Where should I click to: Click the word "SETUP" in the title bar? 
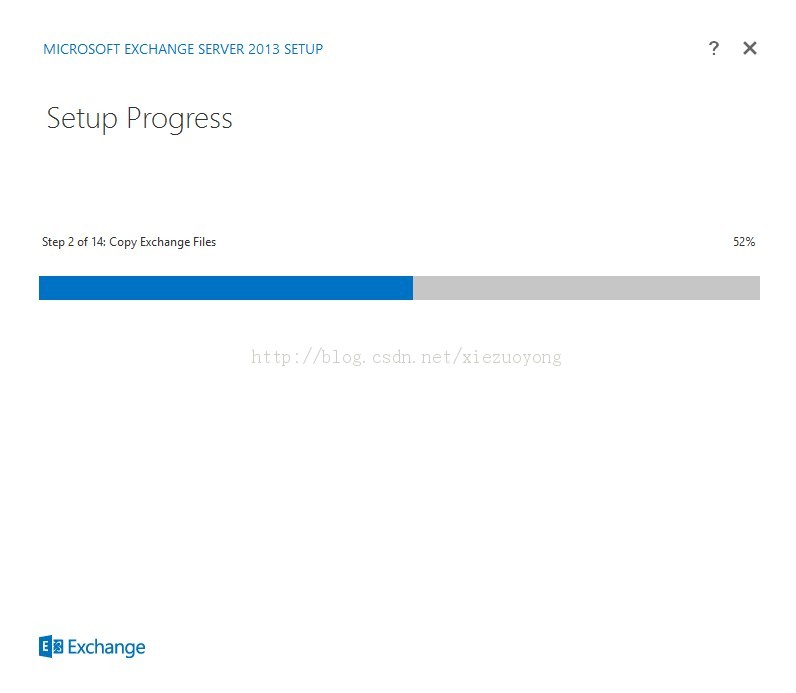303,49
